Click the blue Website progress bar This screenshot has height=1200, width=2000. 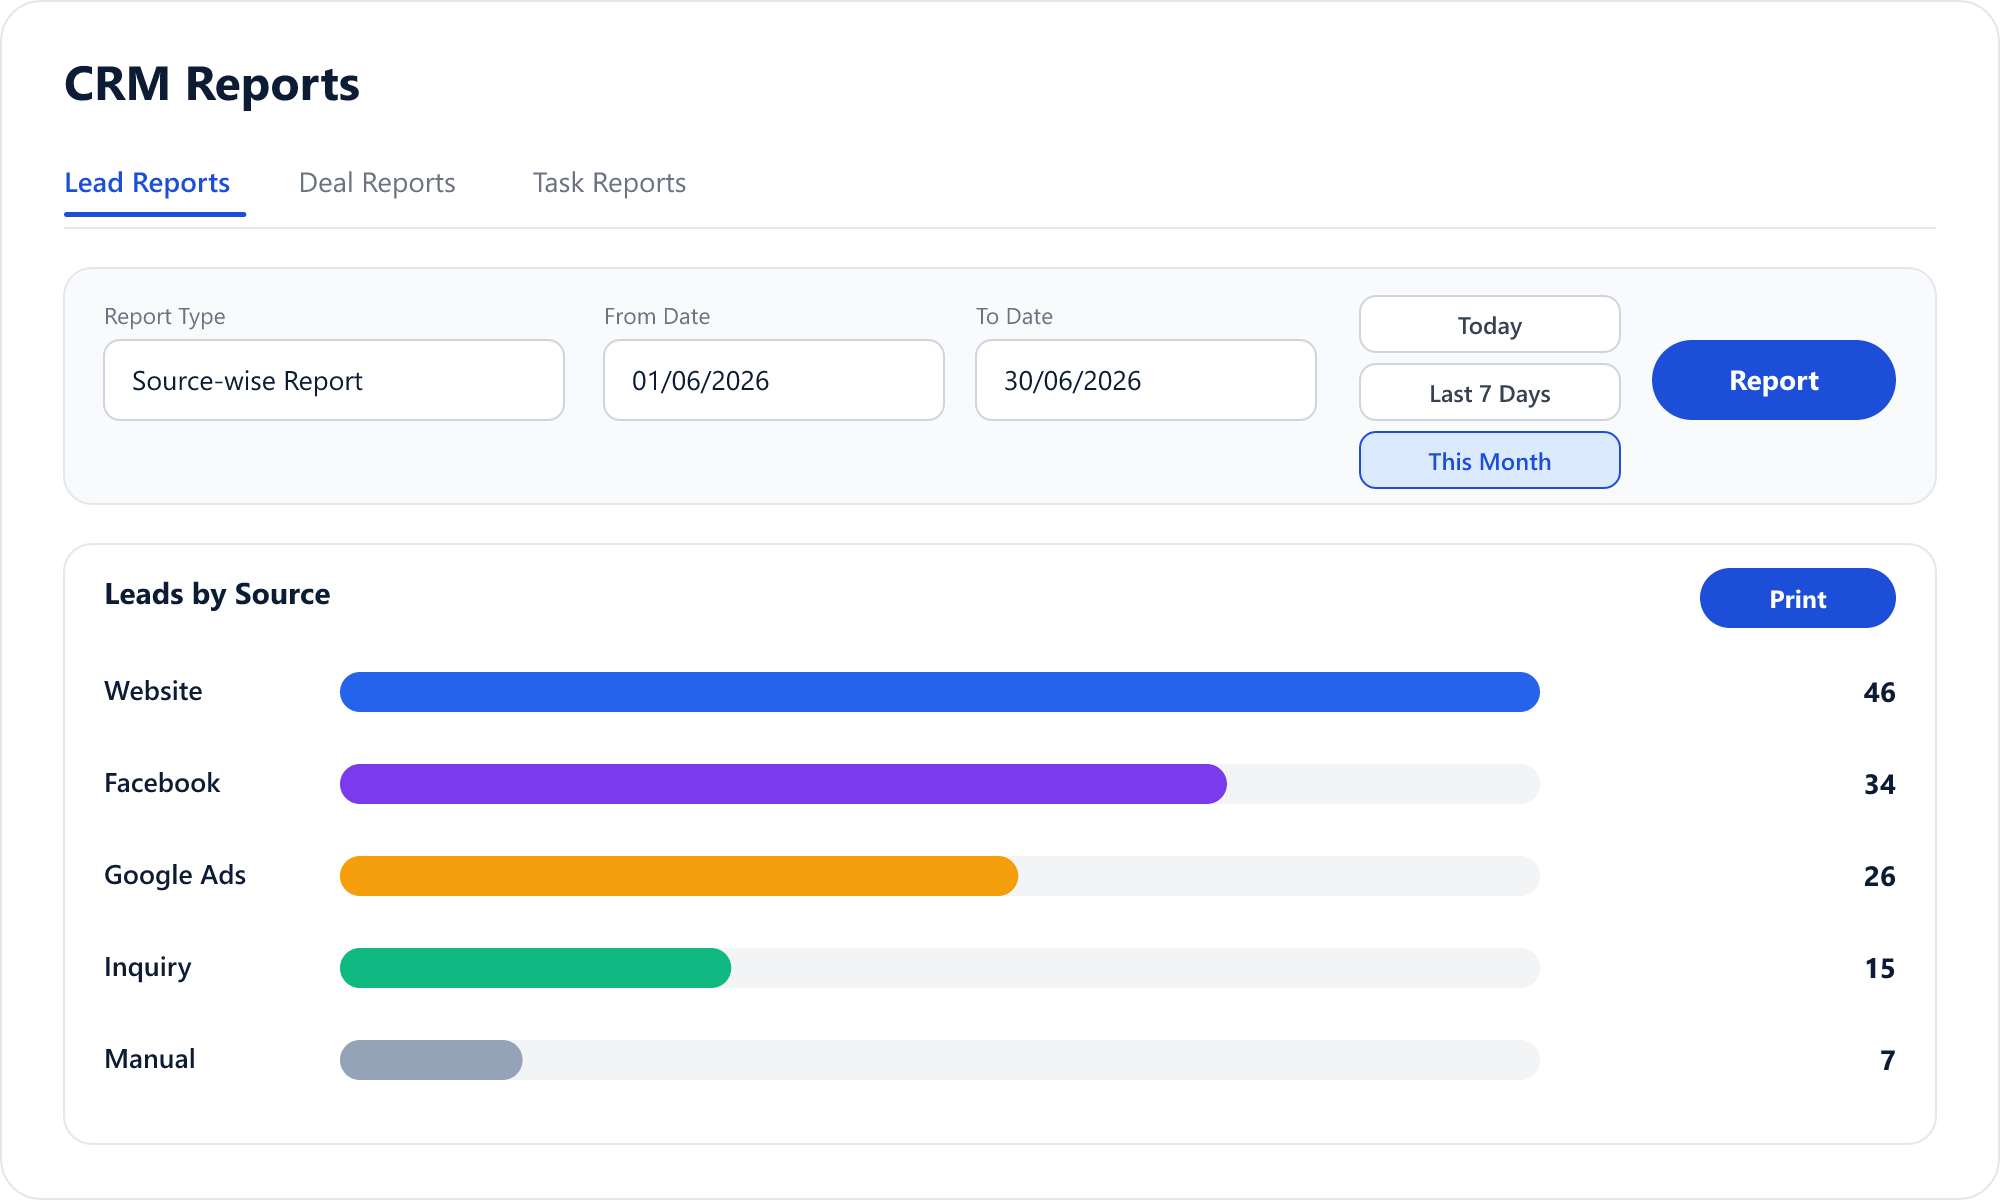click(940, 692)
